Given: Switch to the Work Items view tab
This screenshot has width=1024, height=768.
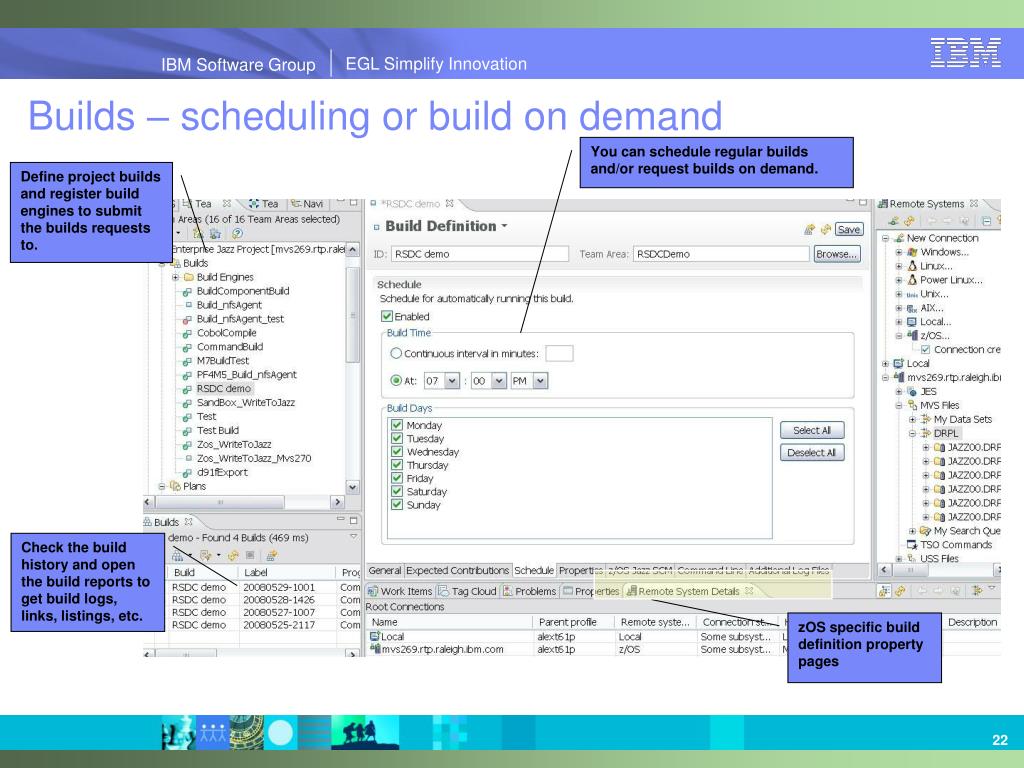Looking at the screenshot, I should tap(400, 592).
